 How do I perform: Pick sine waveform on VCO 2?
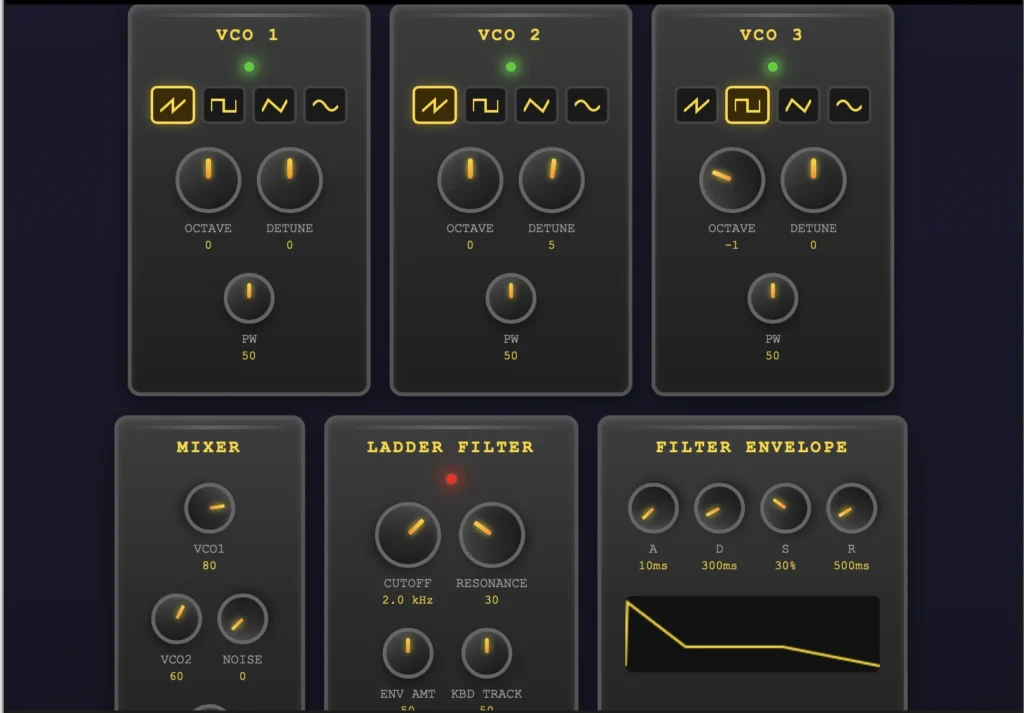[x=587, y=105]
